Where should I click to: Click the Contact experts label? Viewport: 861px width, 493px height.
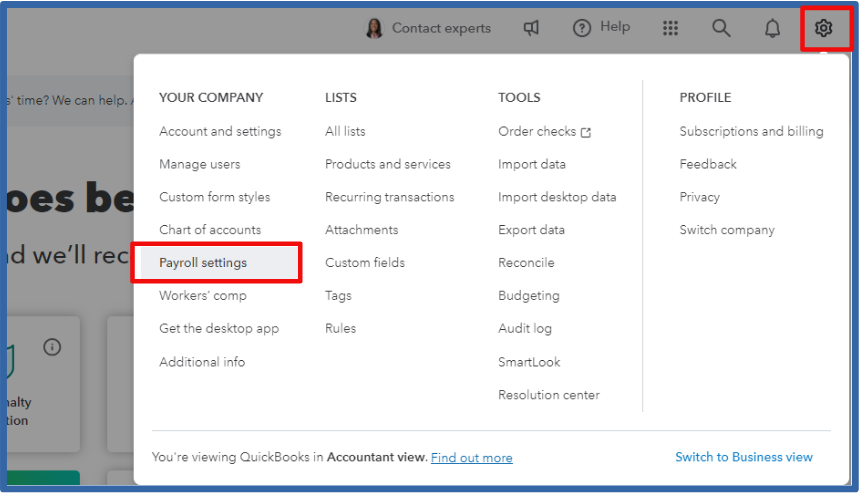click(x=441, y=28)
